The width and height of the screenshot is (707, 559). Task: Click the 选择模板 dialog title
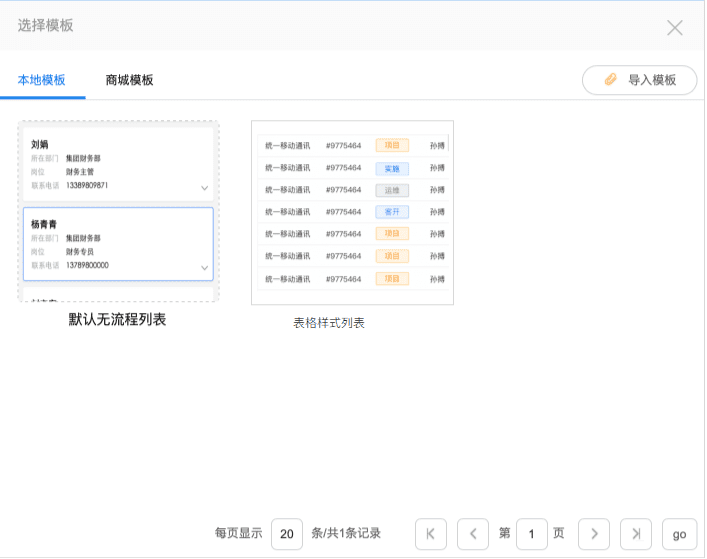(46, 25)
